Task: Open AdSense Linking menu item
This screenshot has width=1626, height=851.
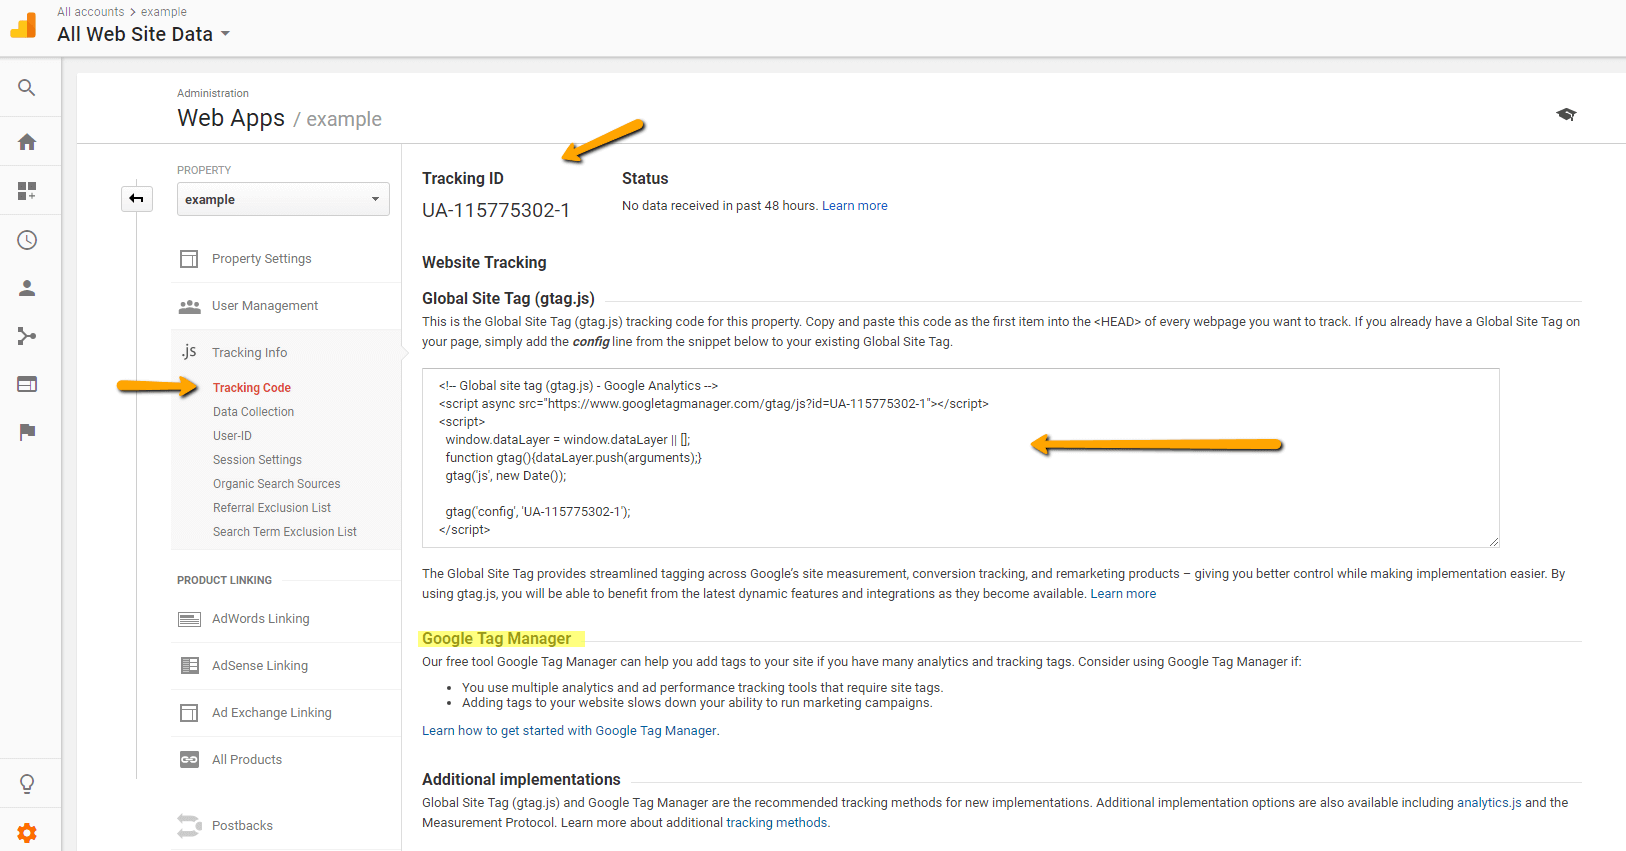Action: 260,666
